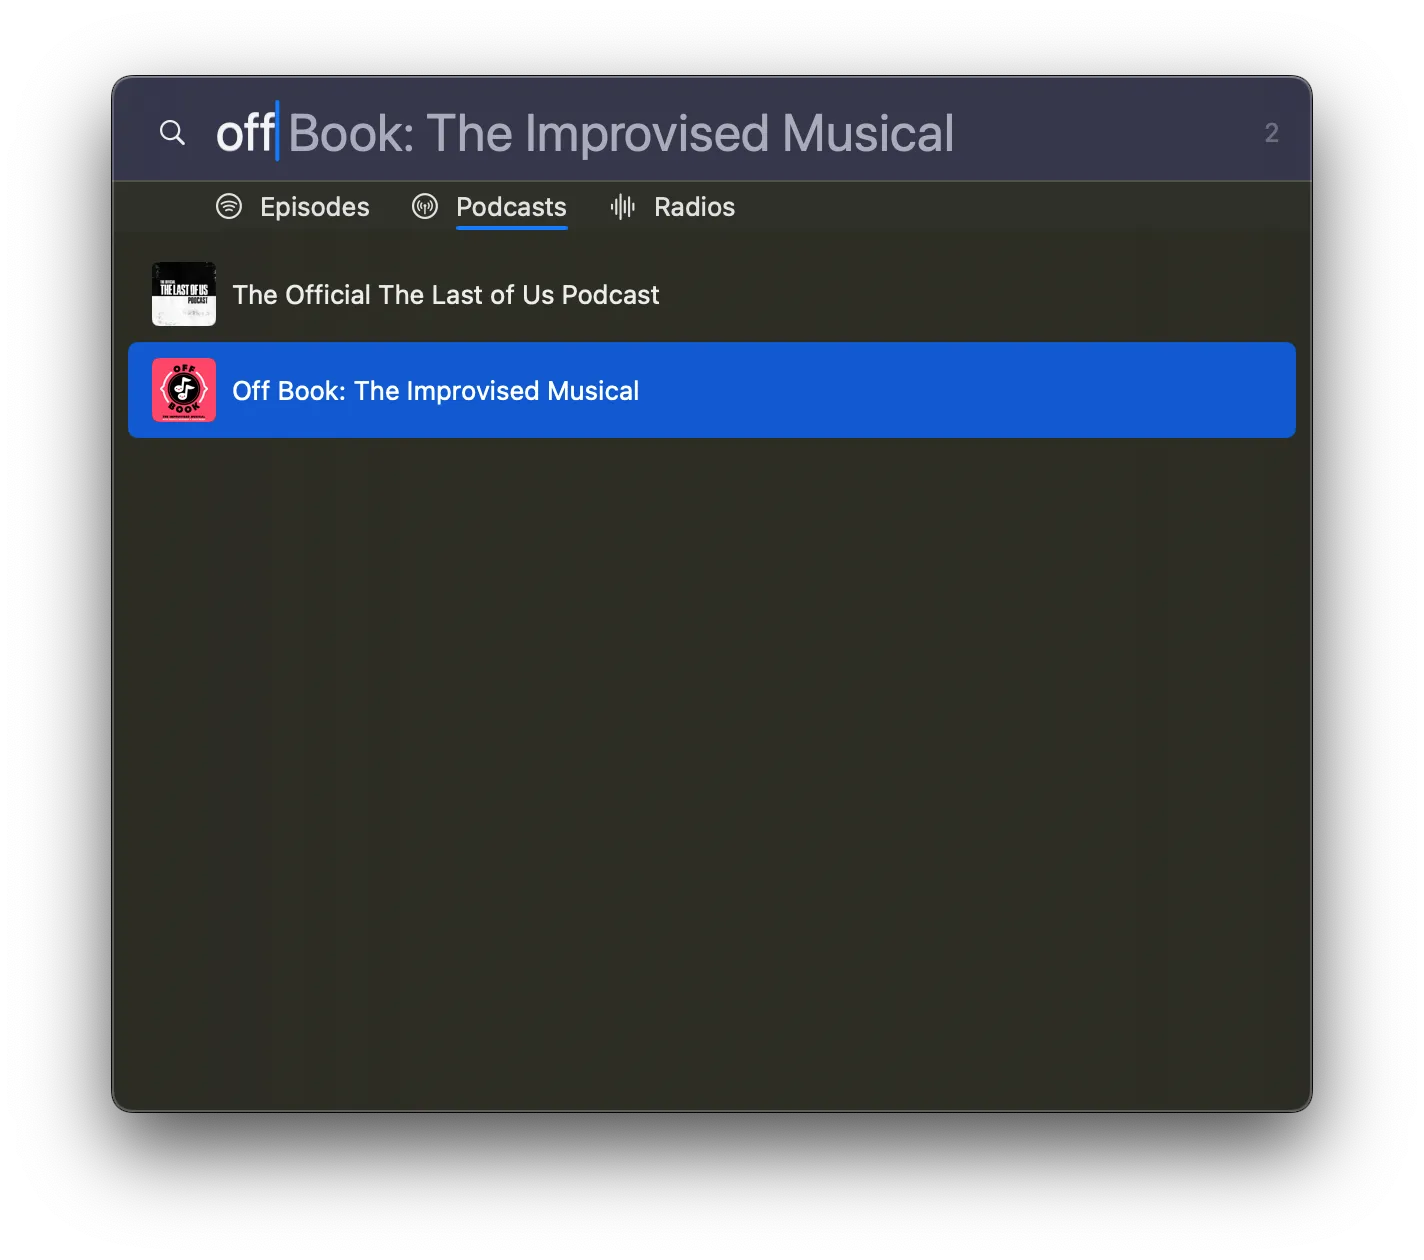Click The Last of Us podcast artwork
1424x1260 pixels.
click(x=184, y=294)
